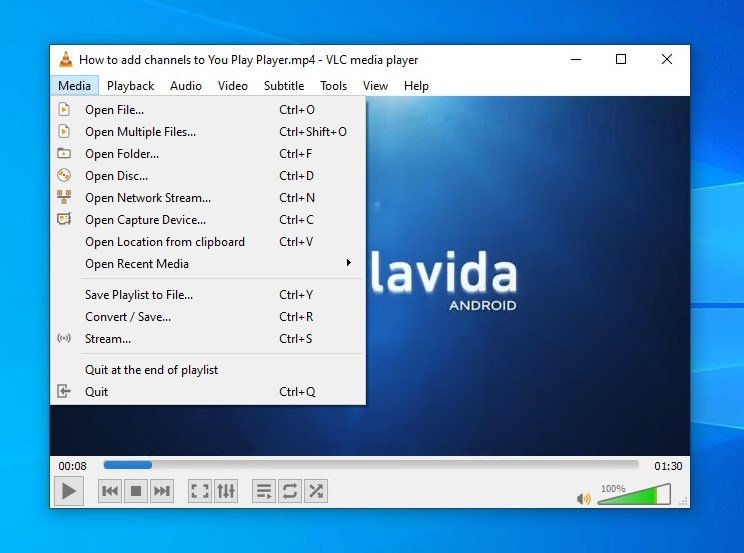
Task: Open the Tools menu
Action: coord(334,86)
